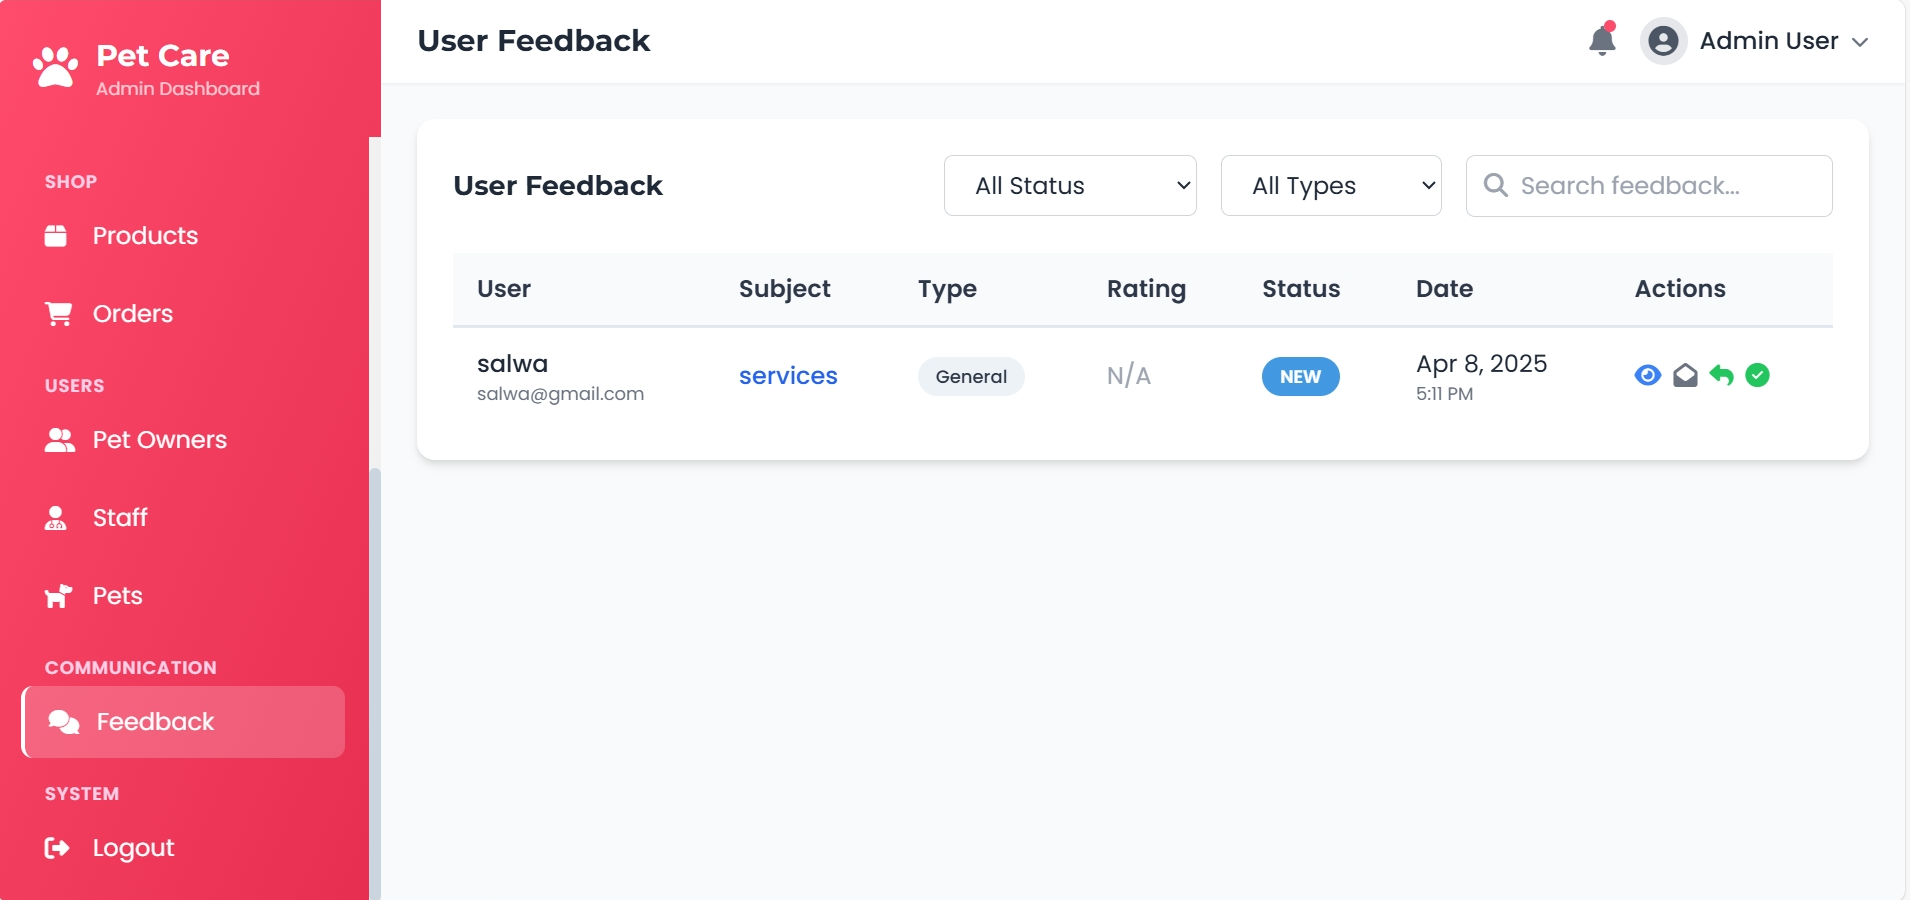Navigate to Pet Owners page
Viewport: 1910px width, 900px height.
click(159, 440)
